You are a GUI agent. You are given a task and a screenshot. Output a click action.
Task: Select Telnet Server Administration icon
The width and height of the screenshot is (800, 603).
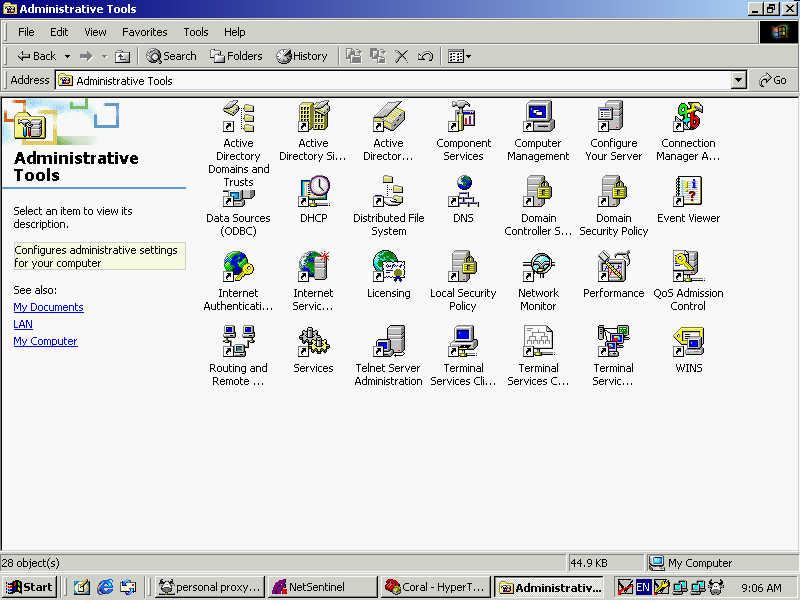click(388, 343)
